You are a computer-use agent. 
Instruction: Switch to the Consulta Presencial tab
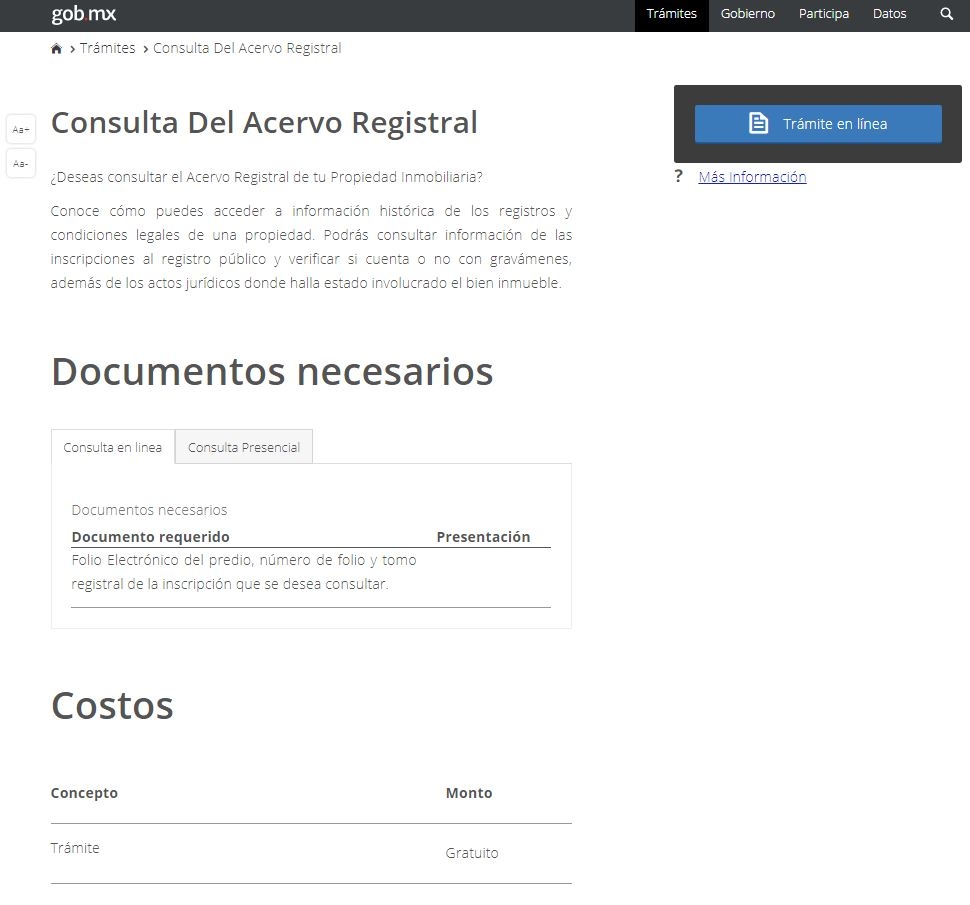click(243, 447)
